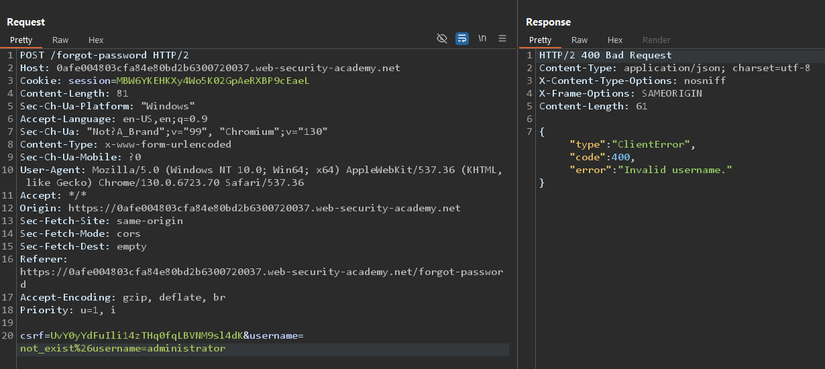Click the Response panel title
The width and height of the screenshot is (825, 369).
point(548,22)
